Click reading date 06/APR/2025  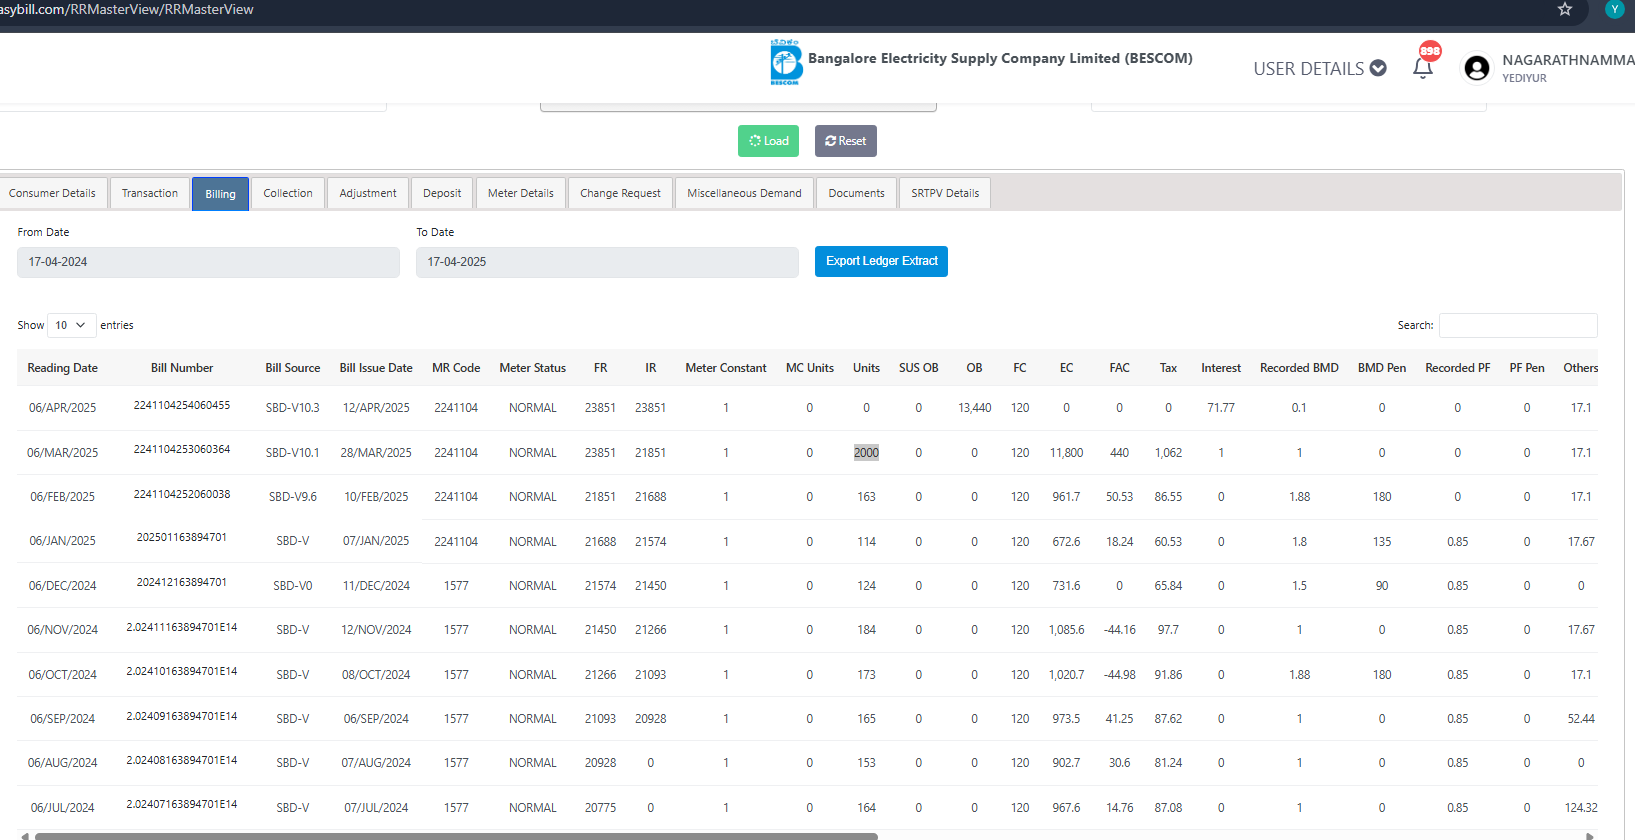click(x=62, y=408)
